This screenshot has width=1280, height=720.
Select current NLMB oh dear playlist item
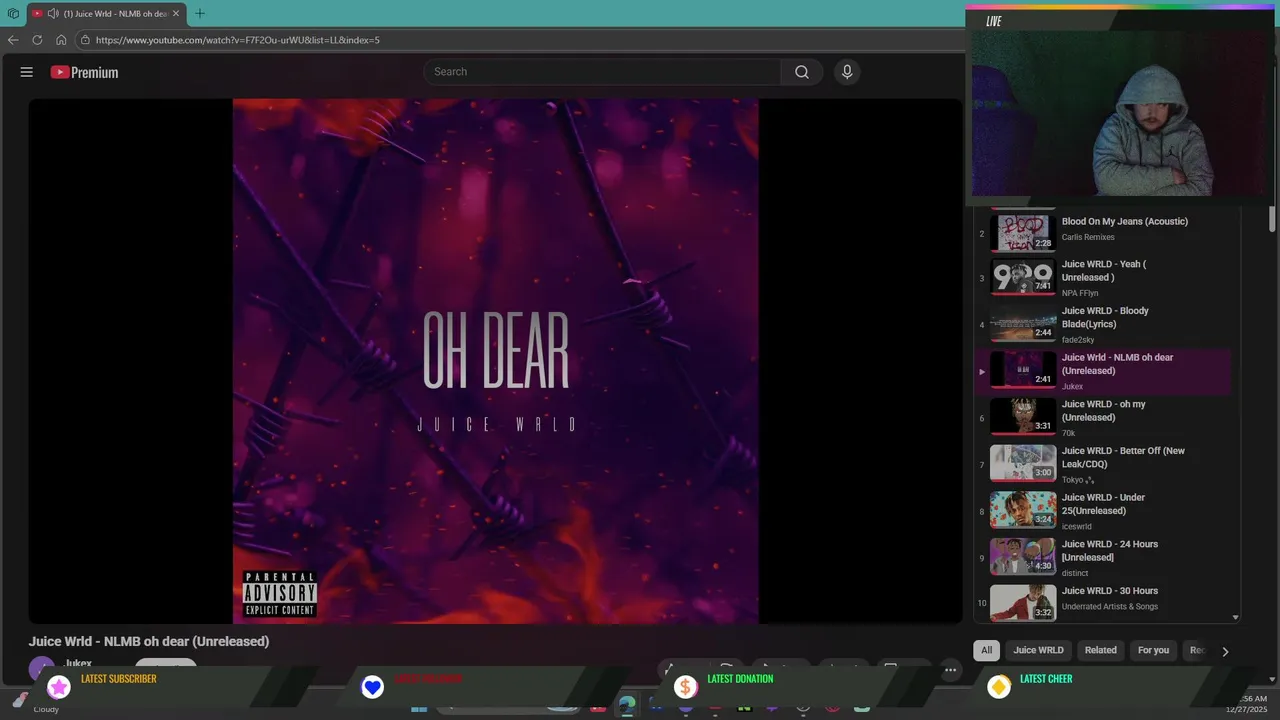(x=1103, y=371)
